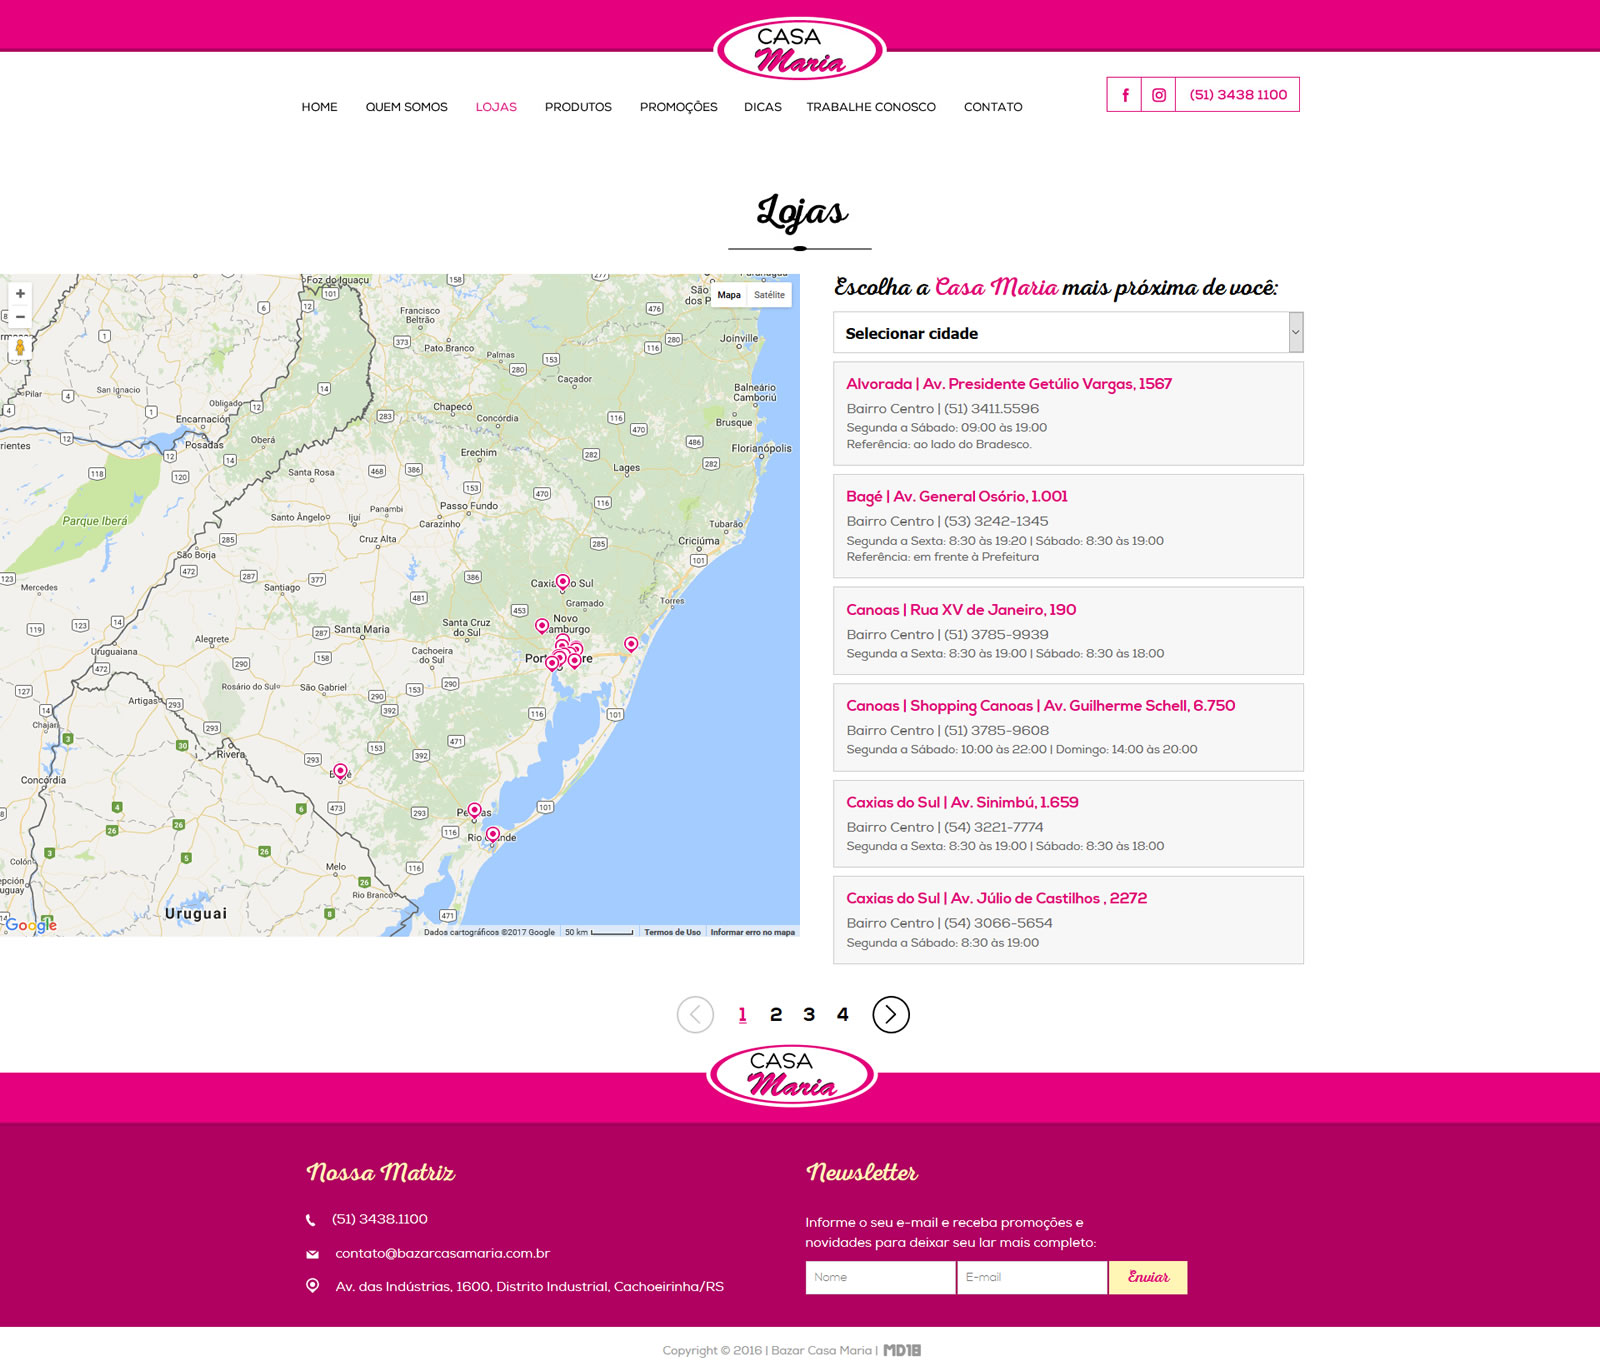
Task: Open the LOJAS menu item
Action: [496, 107]
